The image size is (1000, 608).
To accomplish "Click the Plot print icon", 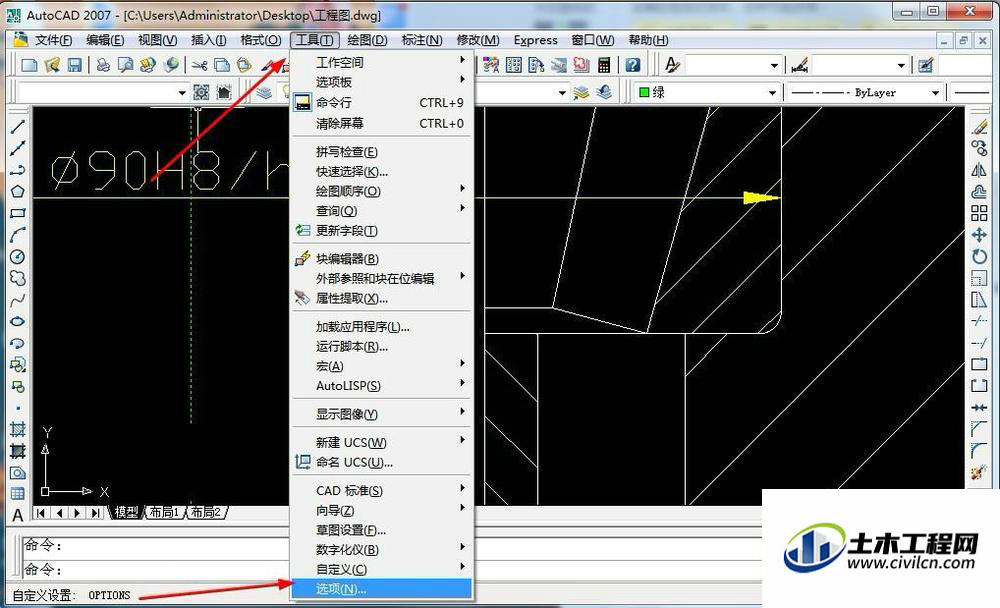I will point(103,64).
